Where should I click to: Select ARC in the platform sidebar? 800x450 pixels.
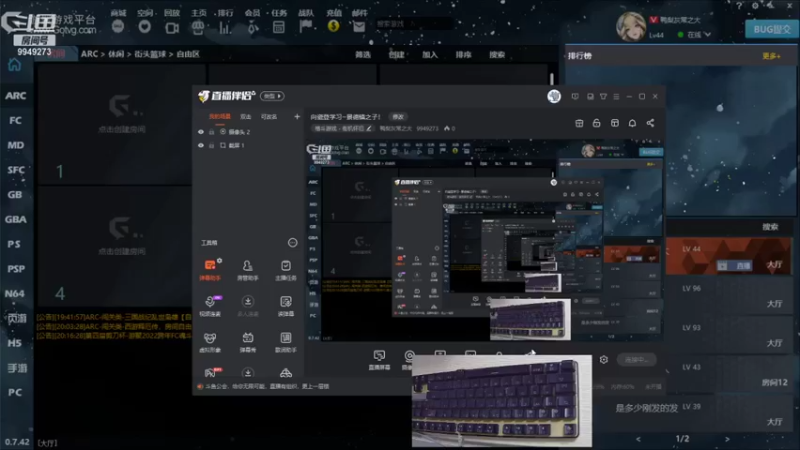click(x=16, y=95)
